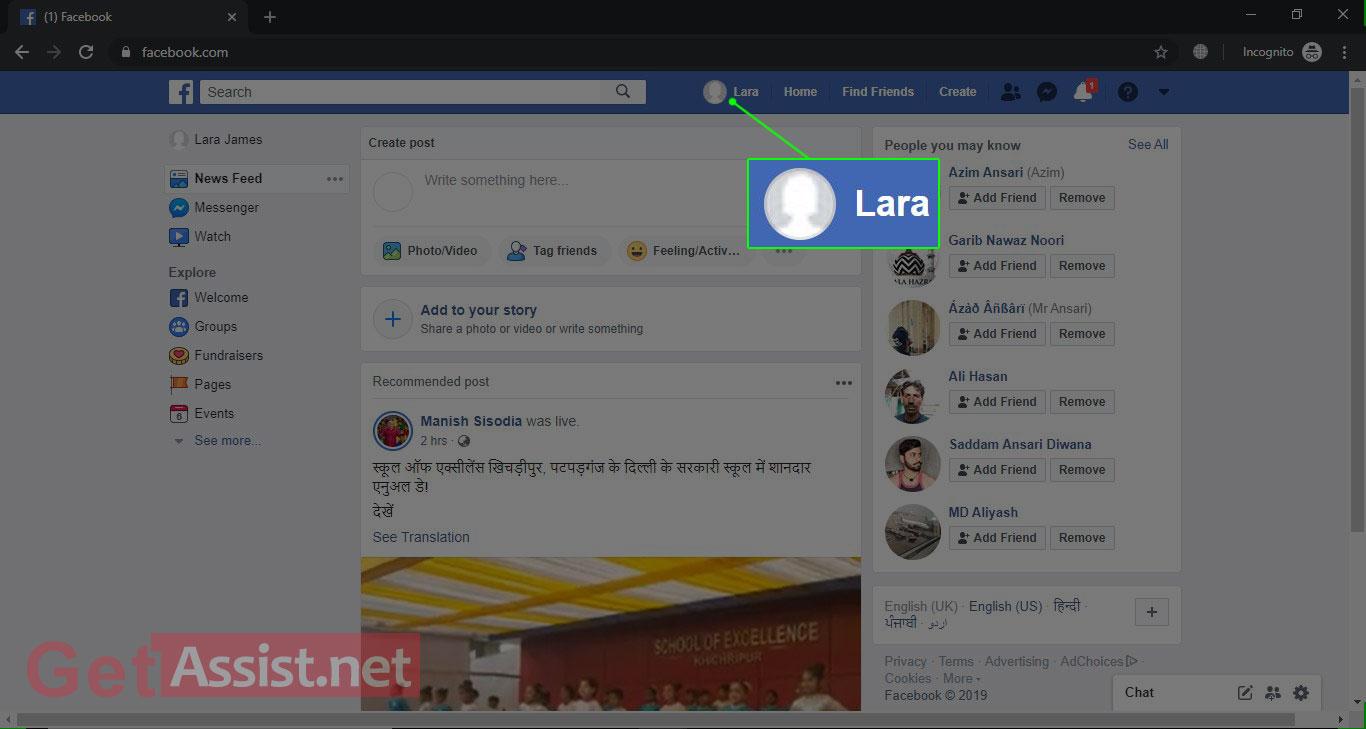
Task: Click the Feeling/Activity button
Action: pyautogui.click(x=685, y=251)
